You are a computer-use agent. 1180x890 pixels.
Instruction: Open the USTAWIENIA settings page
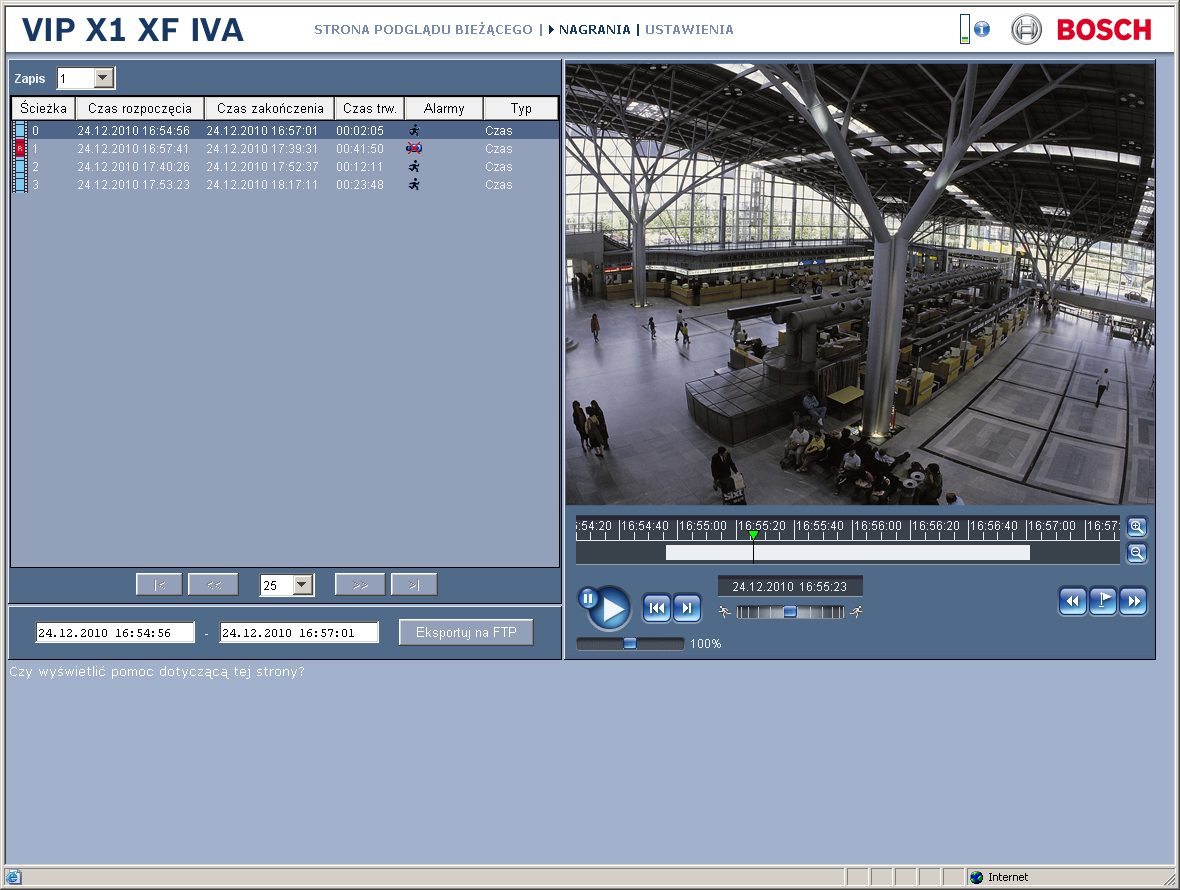click(689, 29)
